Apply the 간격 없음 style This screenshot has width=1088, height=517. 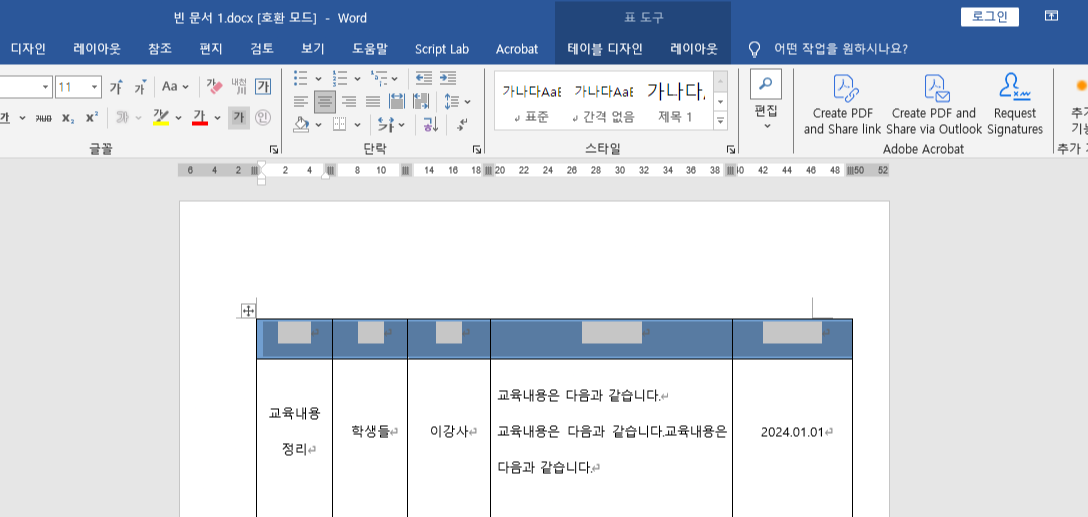[604, 101]
